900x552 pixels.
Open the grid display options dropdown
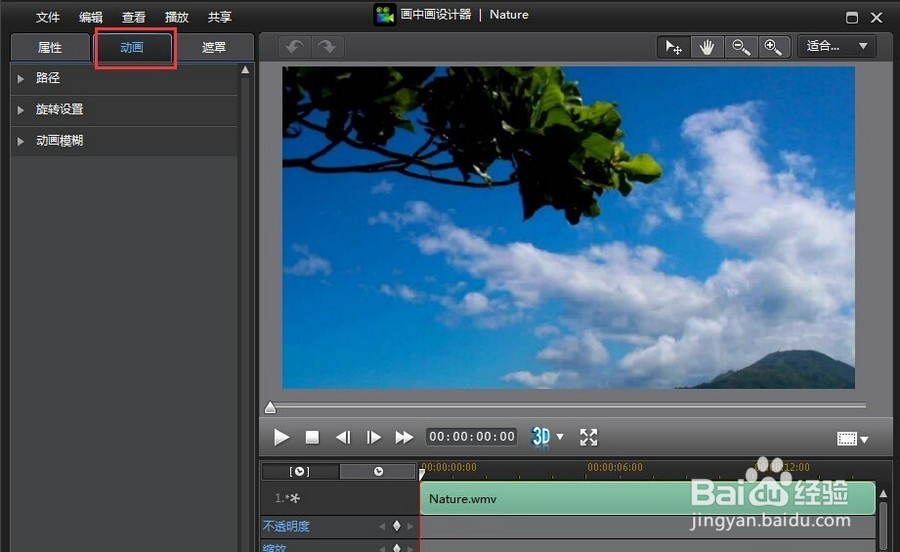pos(852,439)
